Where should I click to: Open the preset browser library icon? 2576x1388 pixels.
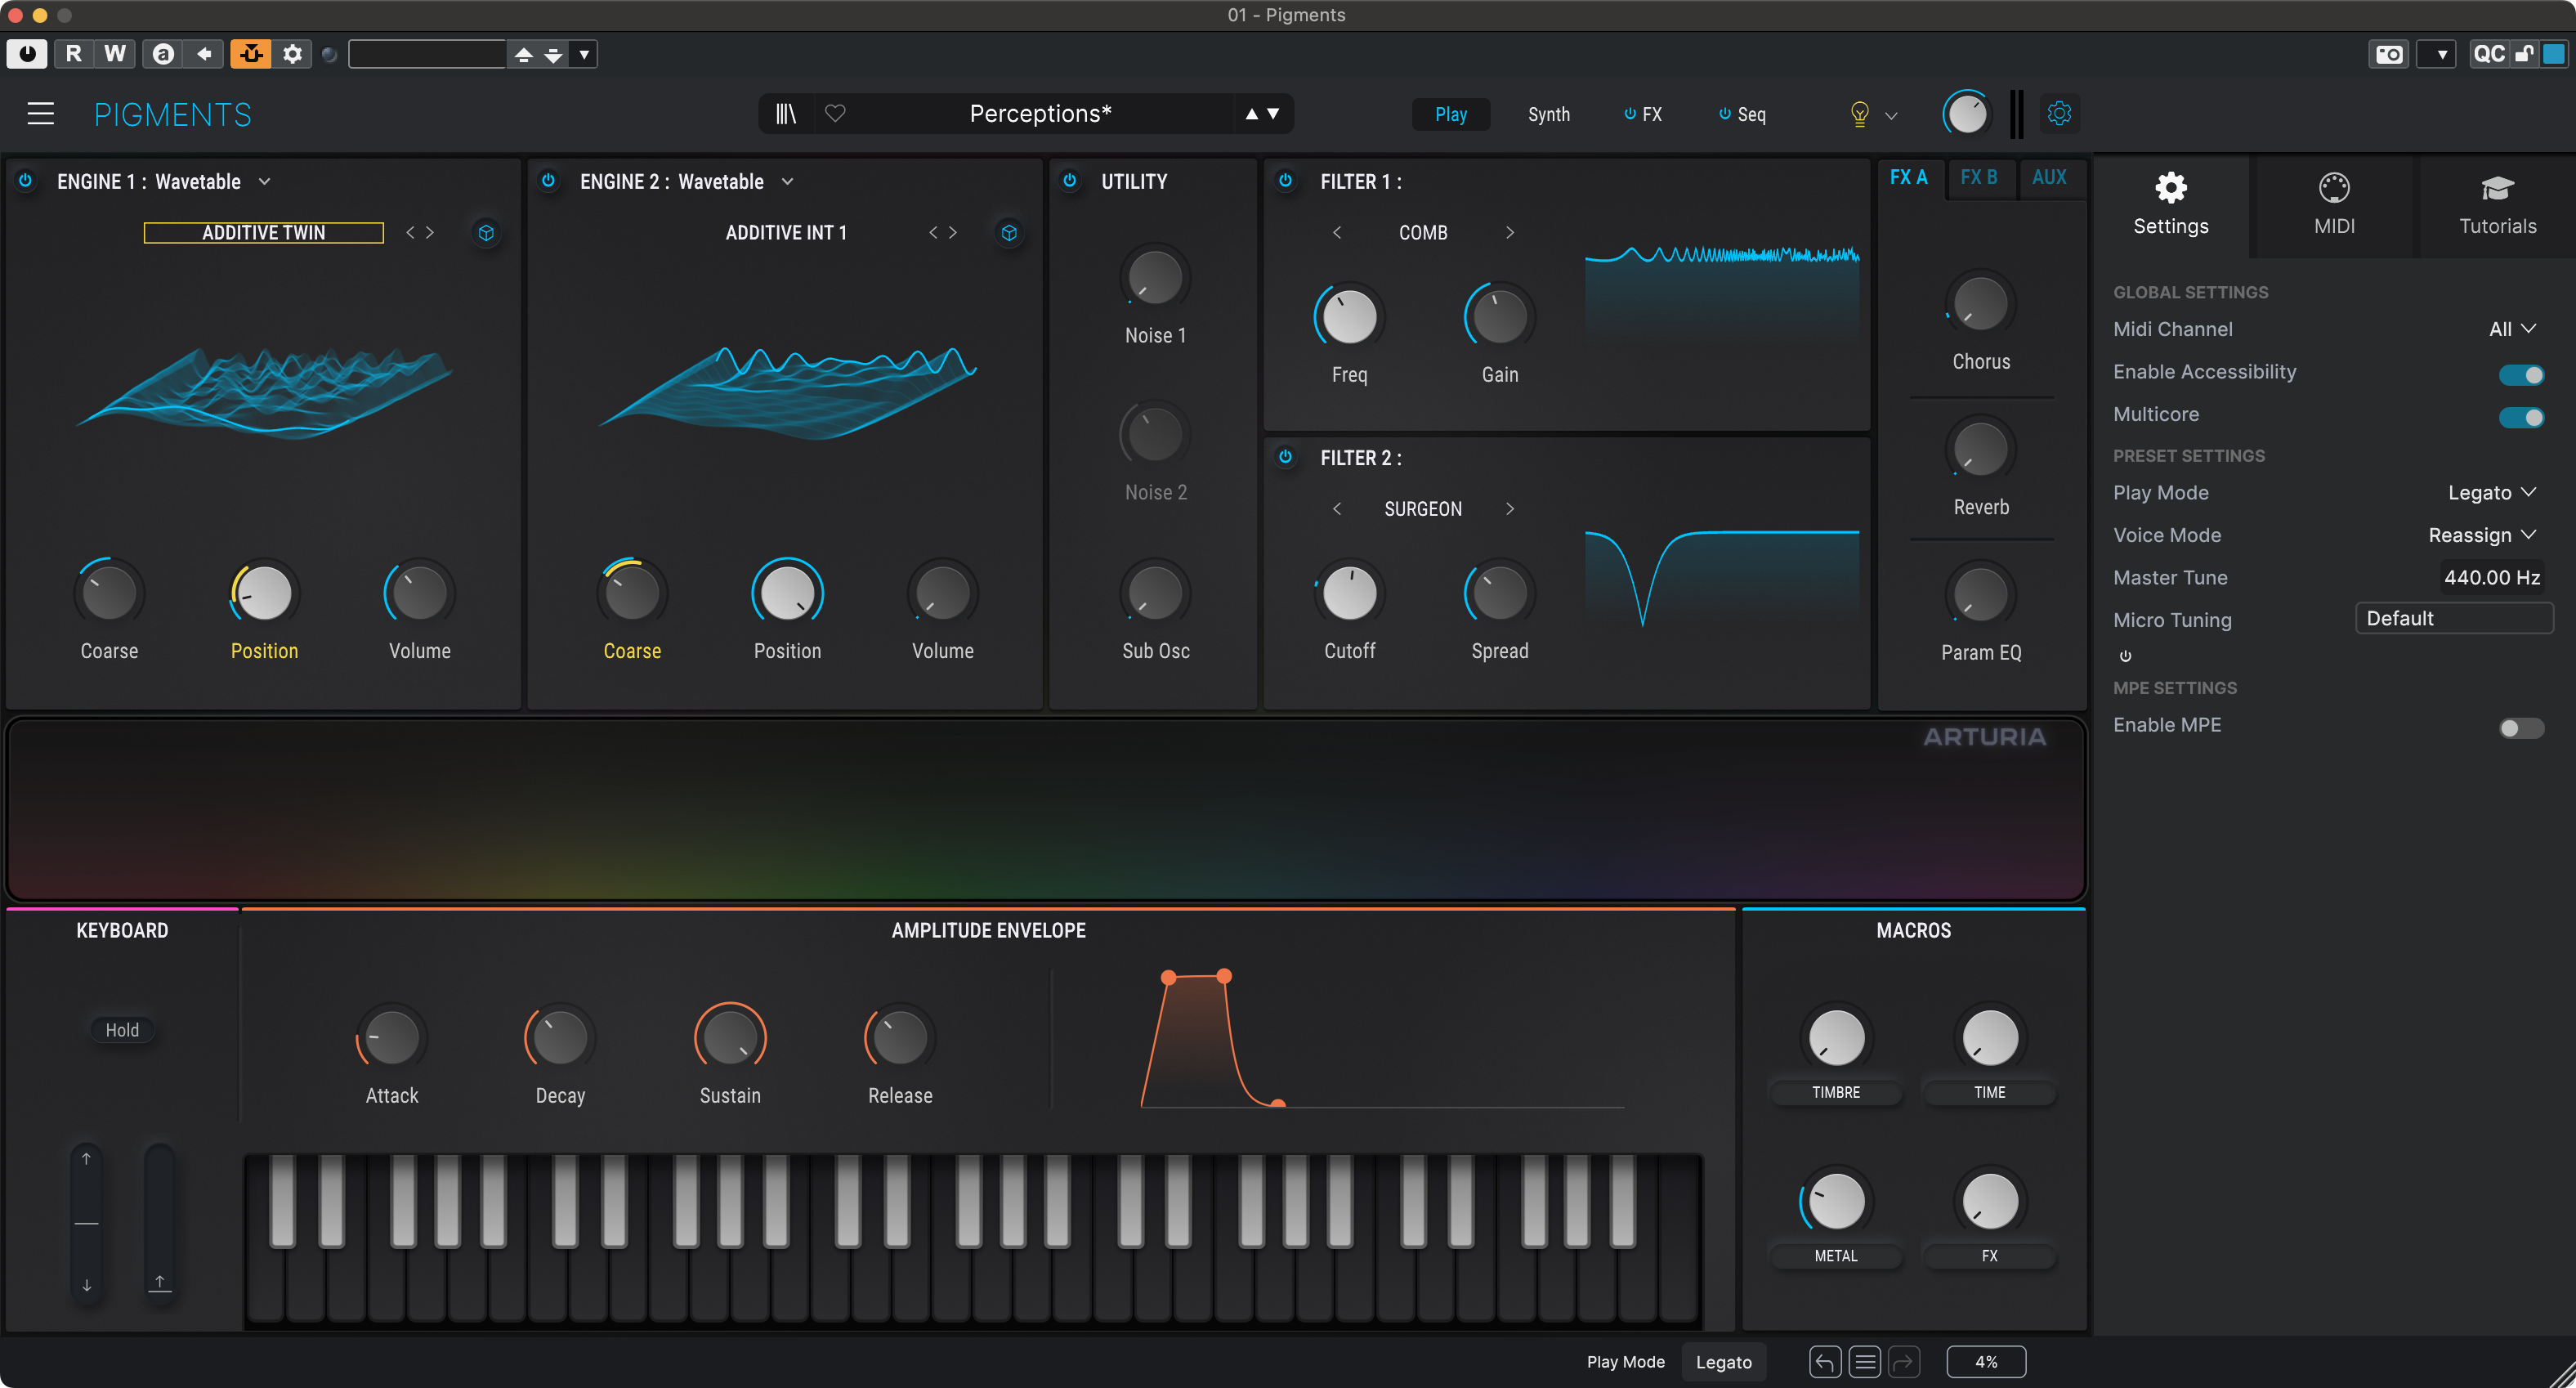point(786,114)
